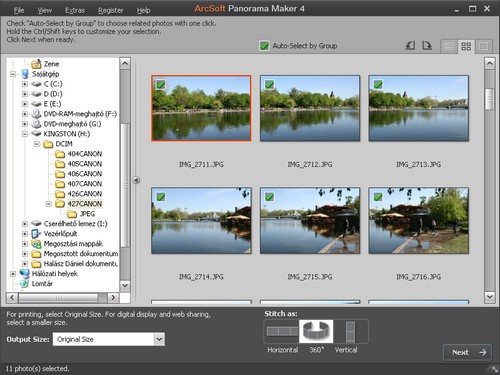This screenshot has width=500, height=375.
Task: Uncheck IMG_2716.JPG selection checkbox
Action: tap(378, 197)
